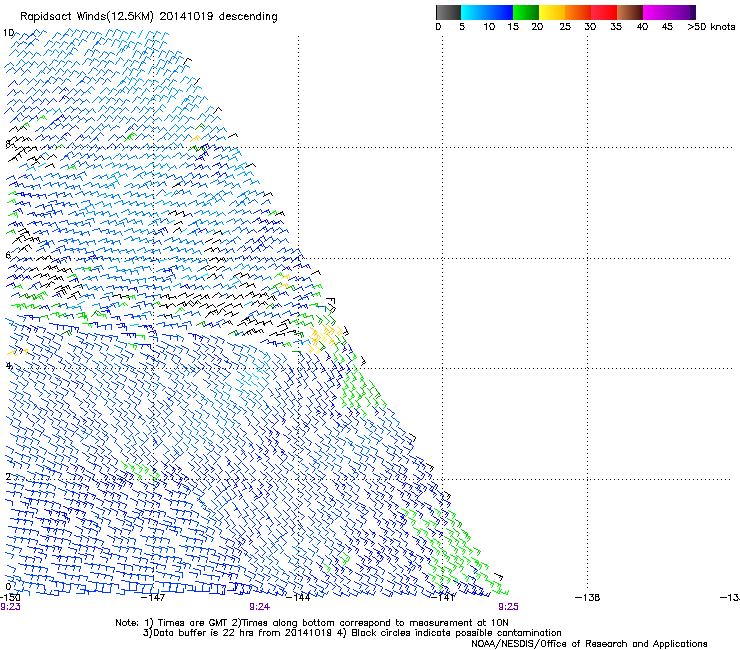Image resolution: width=740 pixels, height=650 pixels.
Task: Click the '-138' longitude axis label
Action: 588,598
